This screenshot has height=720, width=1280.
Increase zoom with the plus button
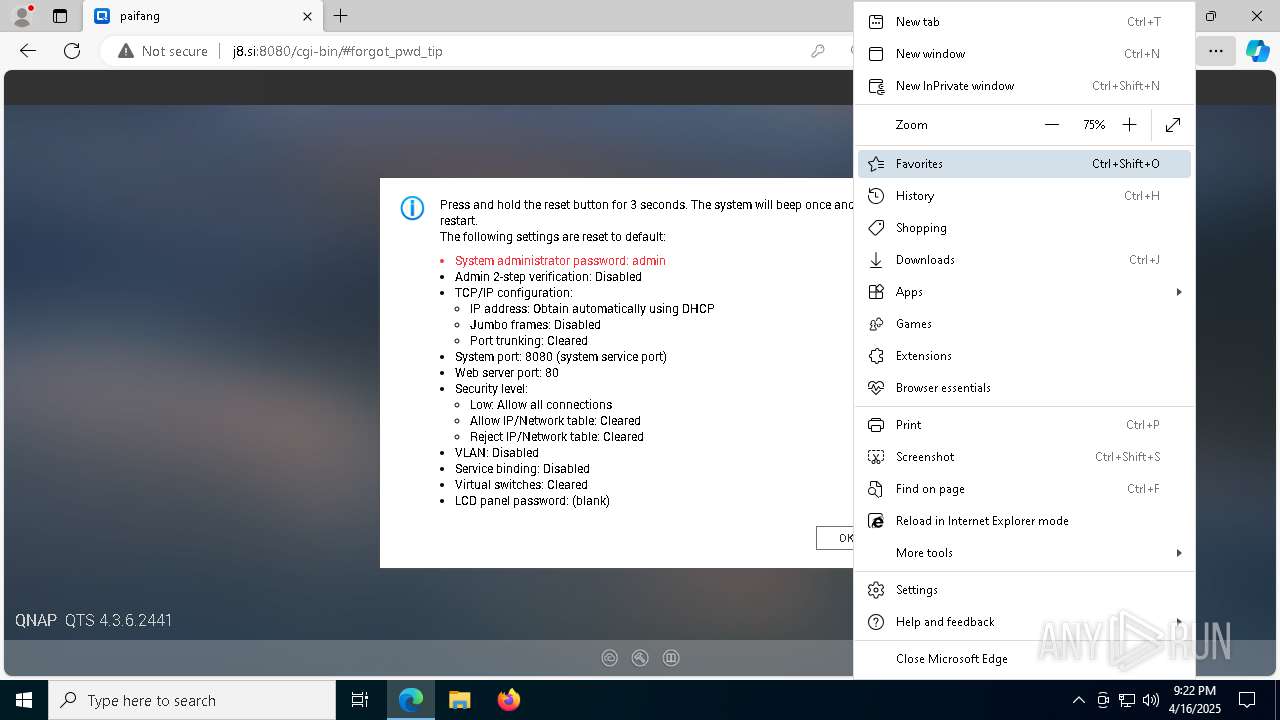pyautogui.click(x=1129, y=125)
